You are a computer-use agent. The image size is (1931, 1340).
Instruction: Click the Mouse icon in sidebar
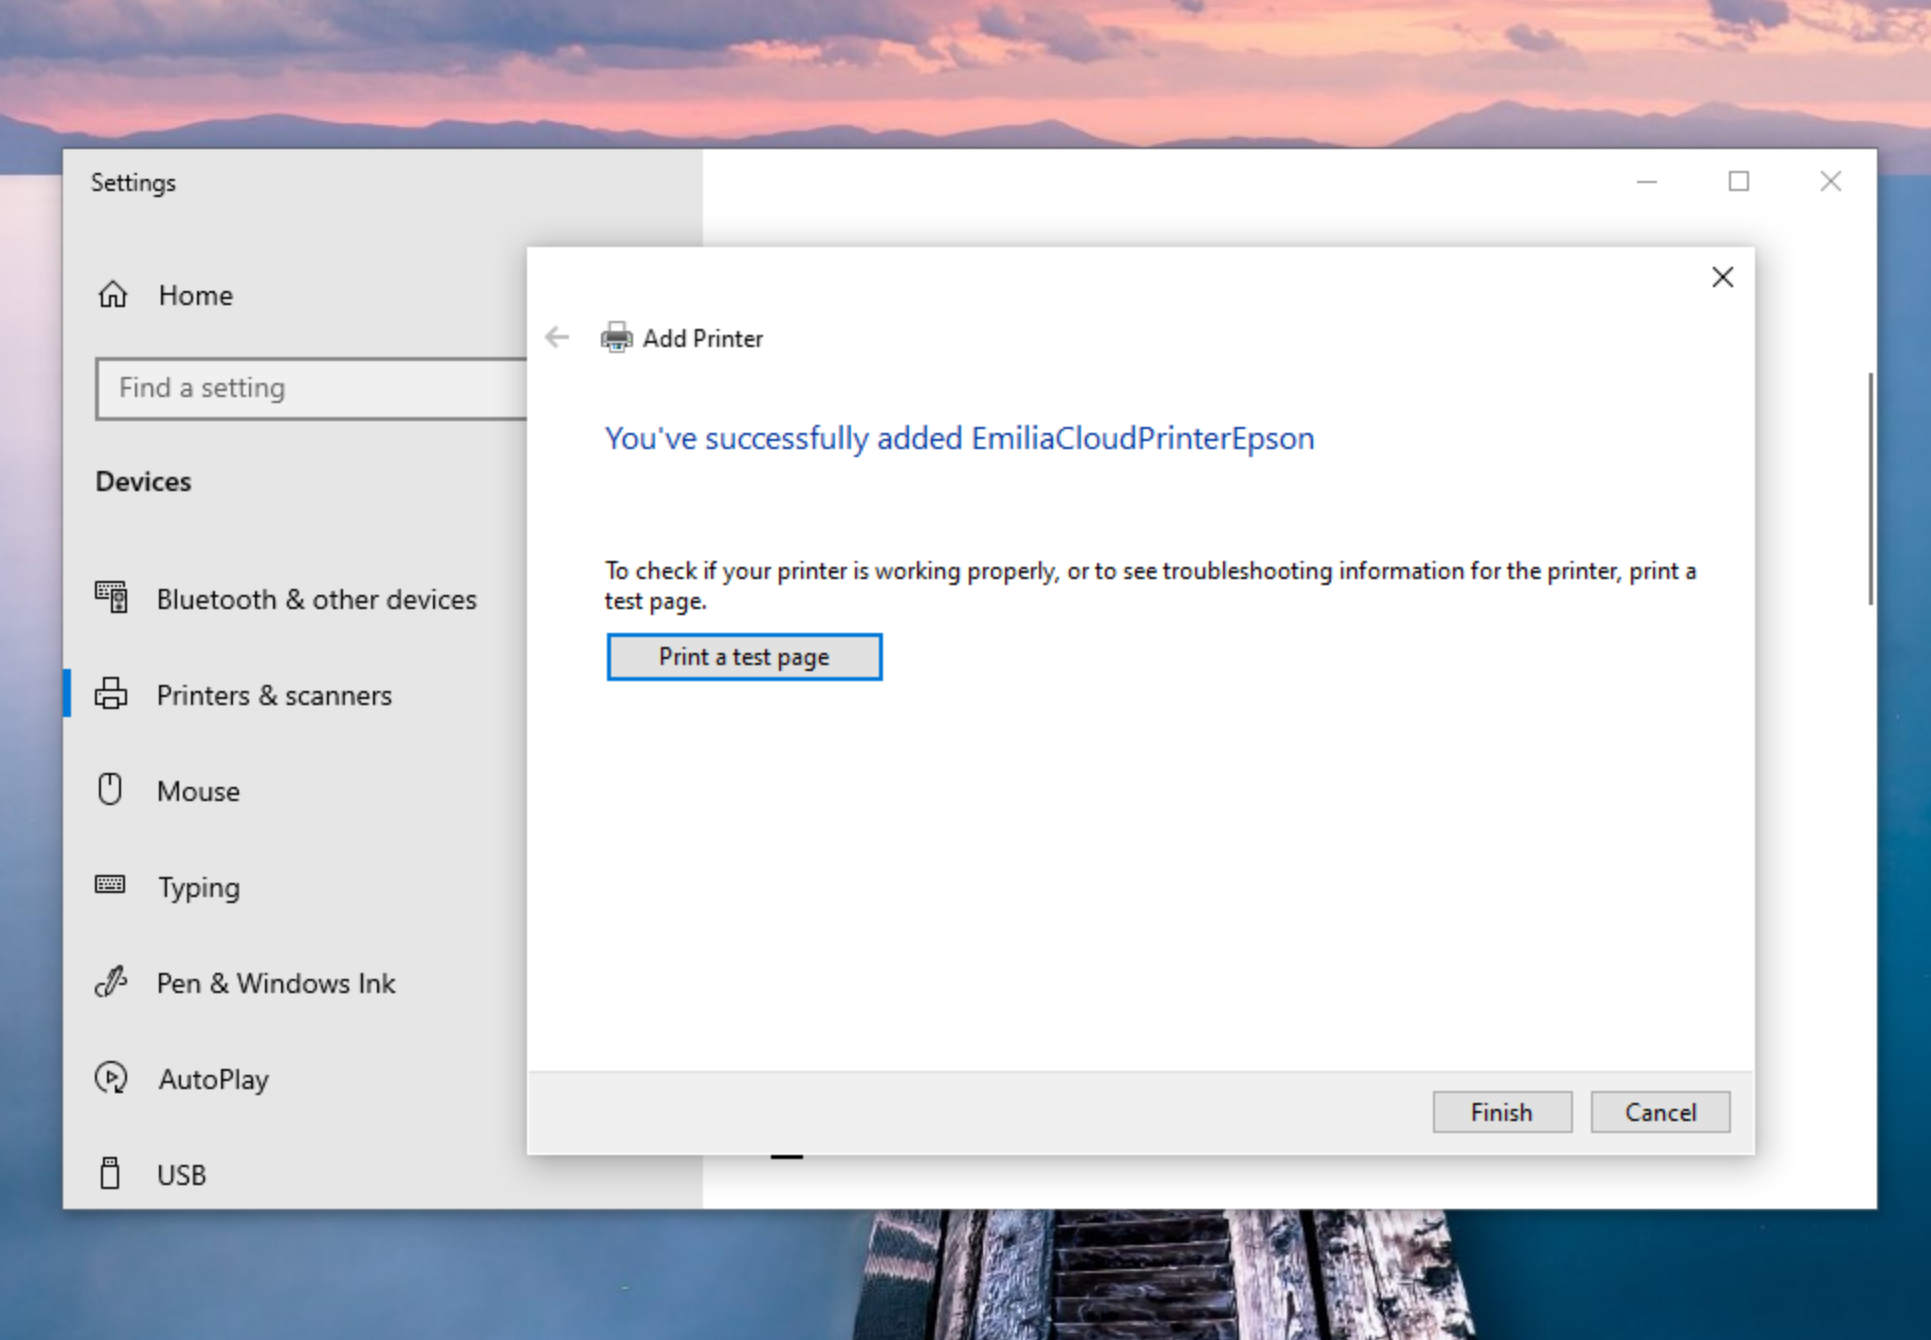pos(110,790)
